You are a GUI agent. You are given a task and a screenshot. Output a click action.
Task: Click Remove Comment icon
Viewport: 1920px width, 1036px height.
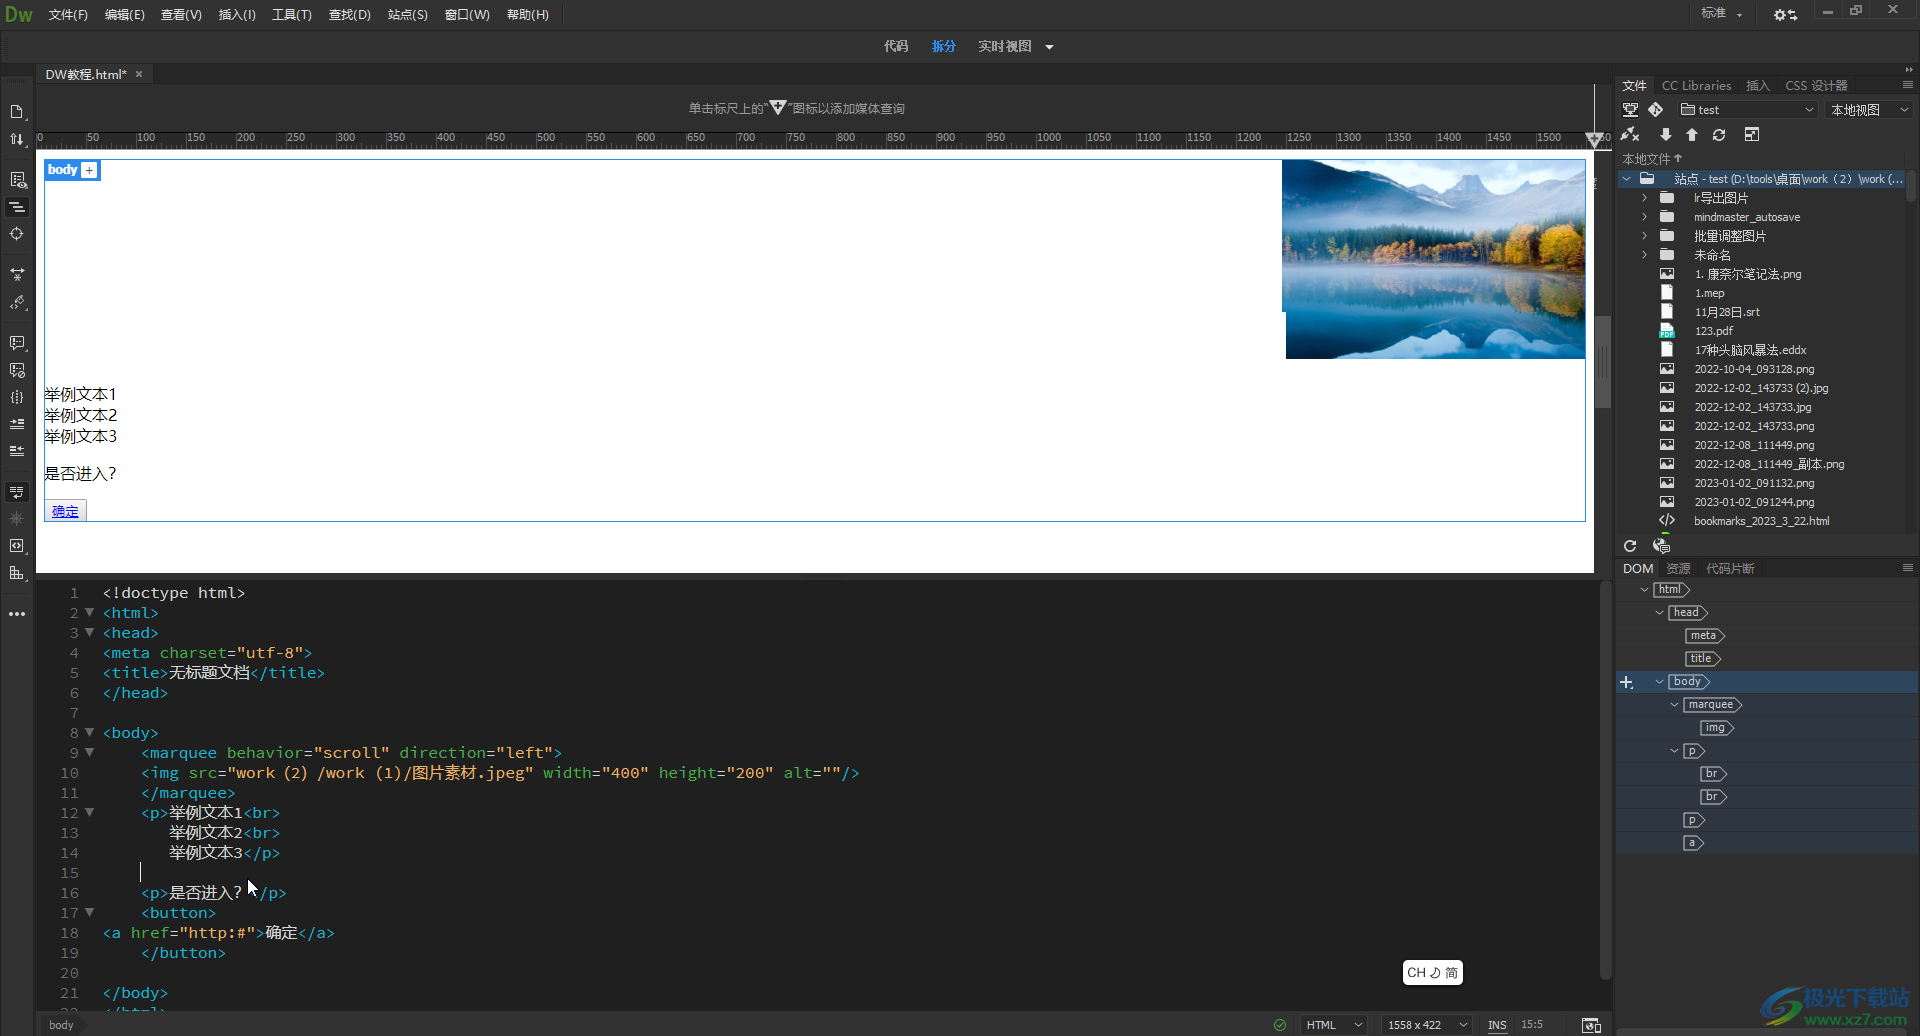tap(17, 370)
